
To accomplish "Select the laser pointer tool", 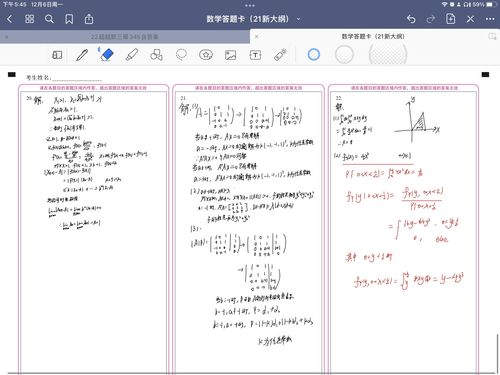I will coord(280,55).
